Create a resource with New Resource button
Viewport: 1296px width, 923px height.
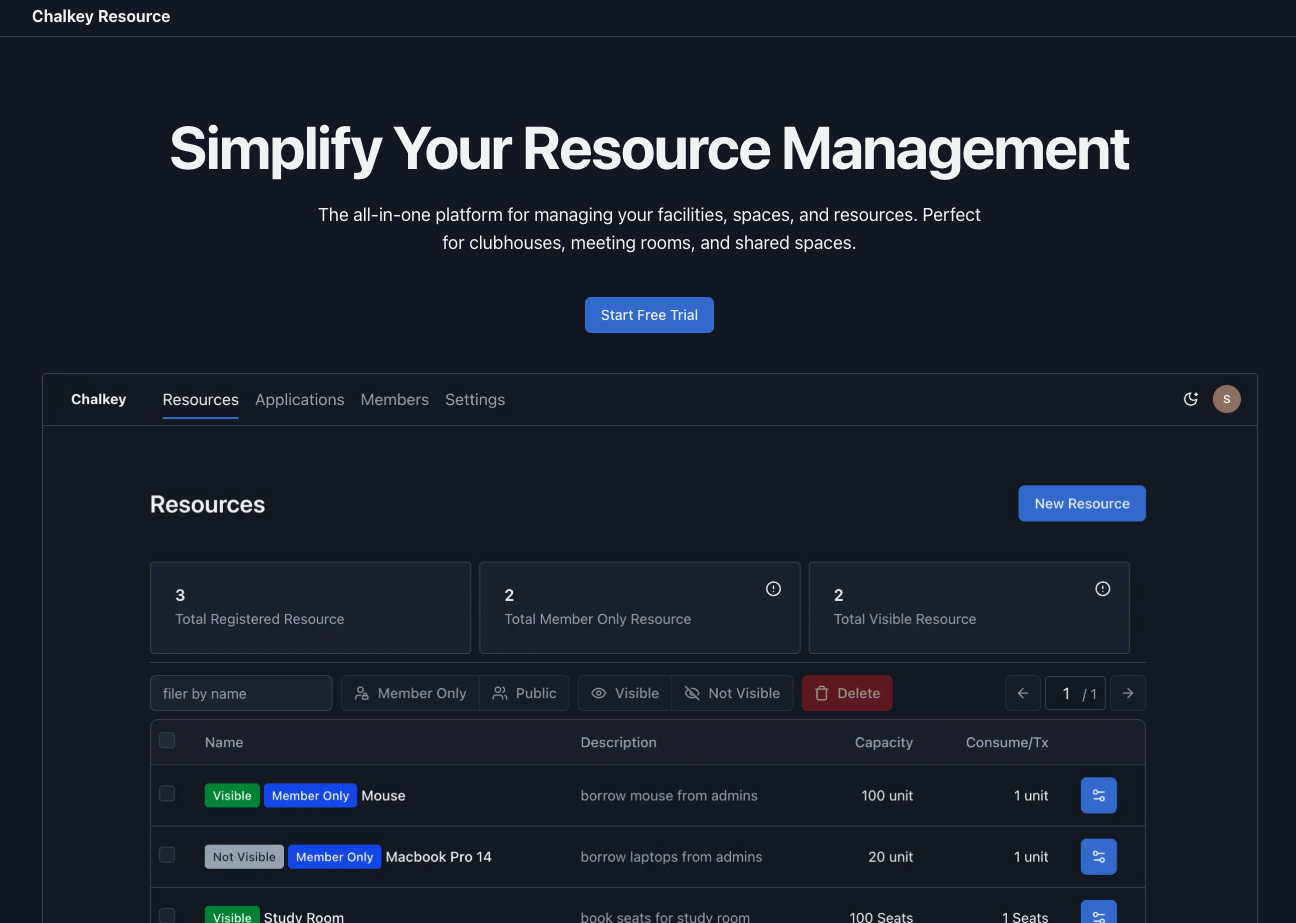pyautogui.click(x=1081, y=503)
